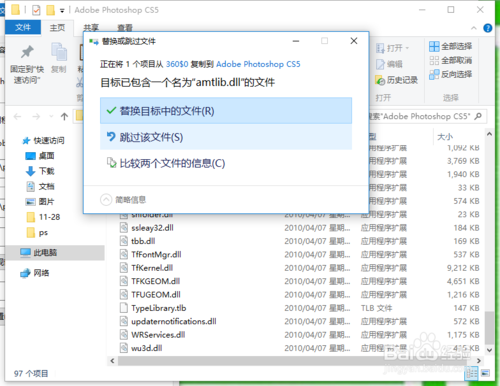The width and height of the screenshot is (500, 386).
Task: Choose Replace the file in destination (R)
Action: pyautogui.click(x=226, y=111)
